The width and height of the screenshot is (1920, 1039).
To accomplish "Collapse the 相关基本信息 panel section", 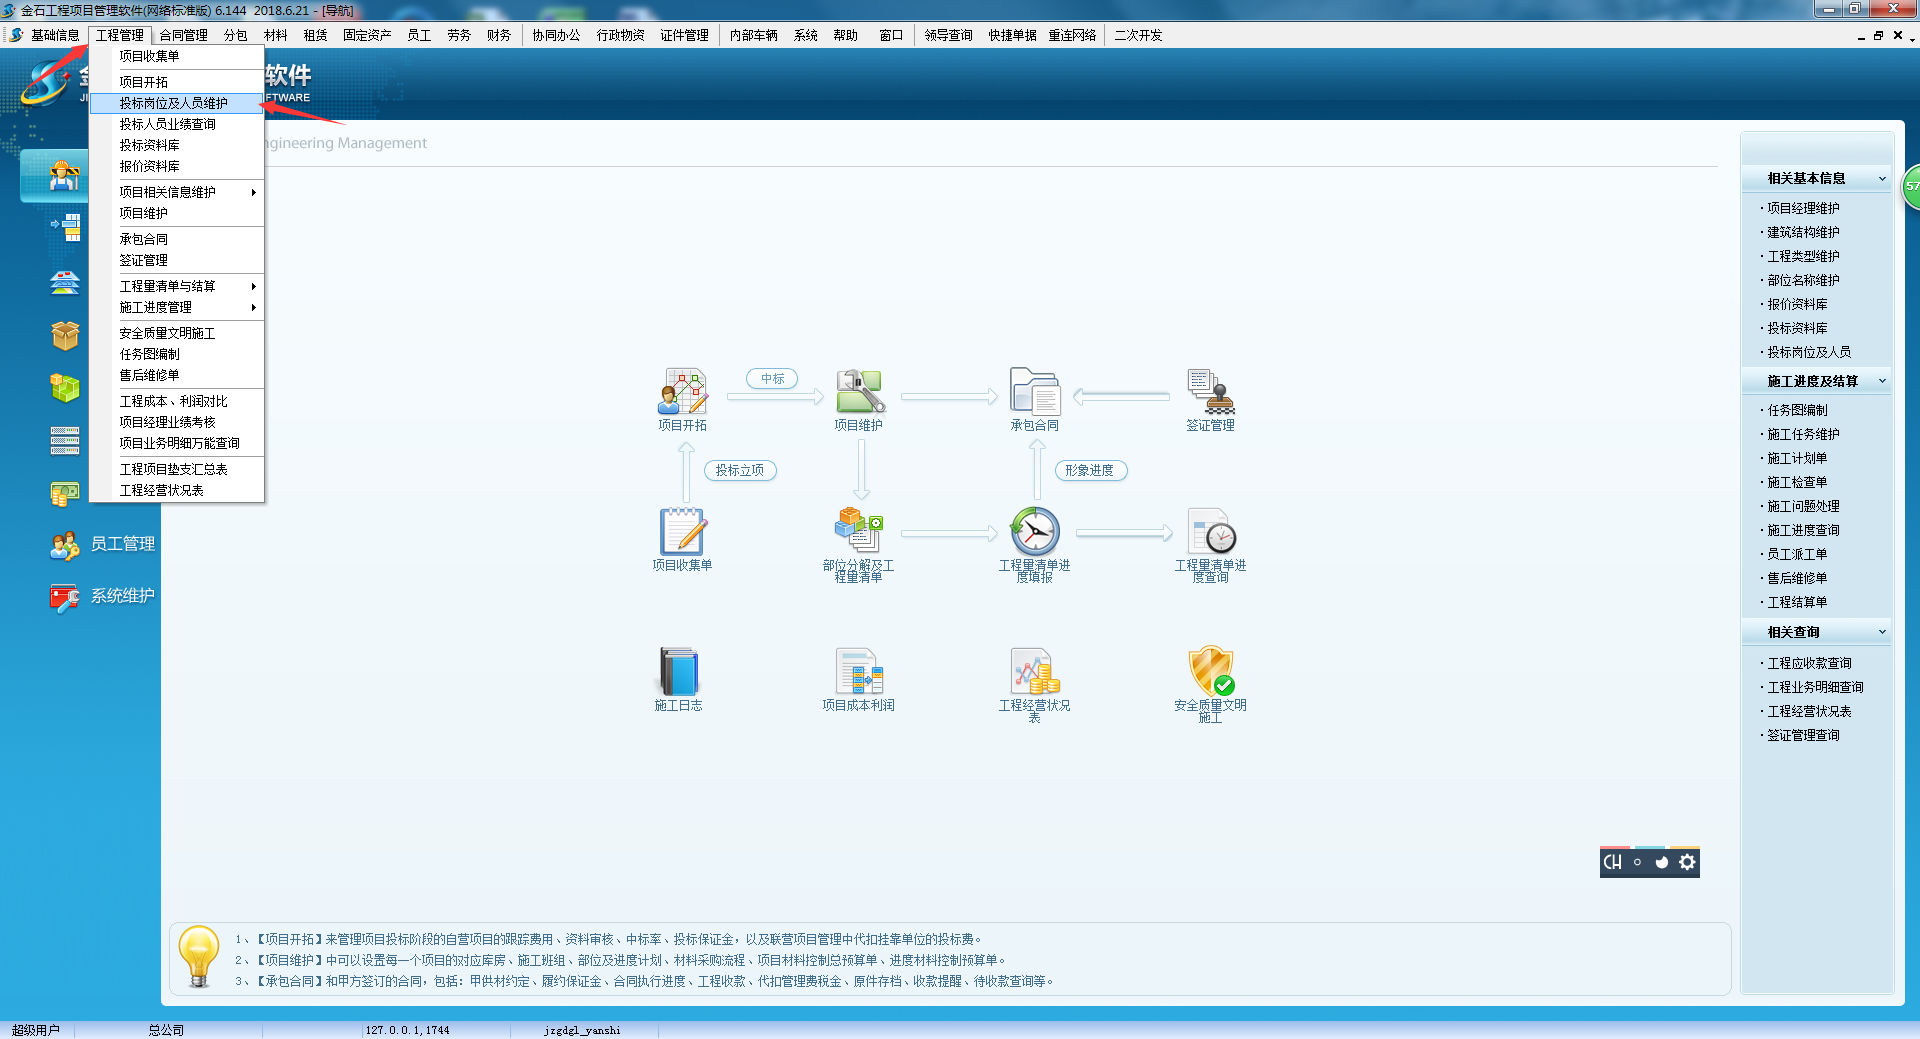I will (x=1882, y=179).
